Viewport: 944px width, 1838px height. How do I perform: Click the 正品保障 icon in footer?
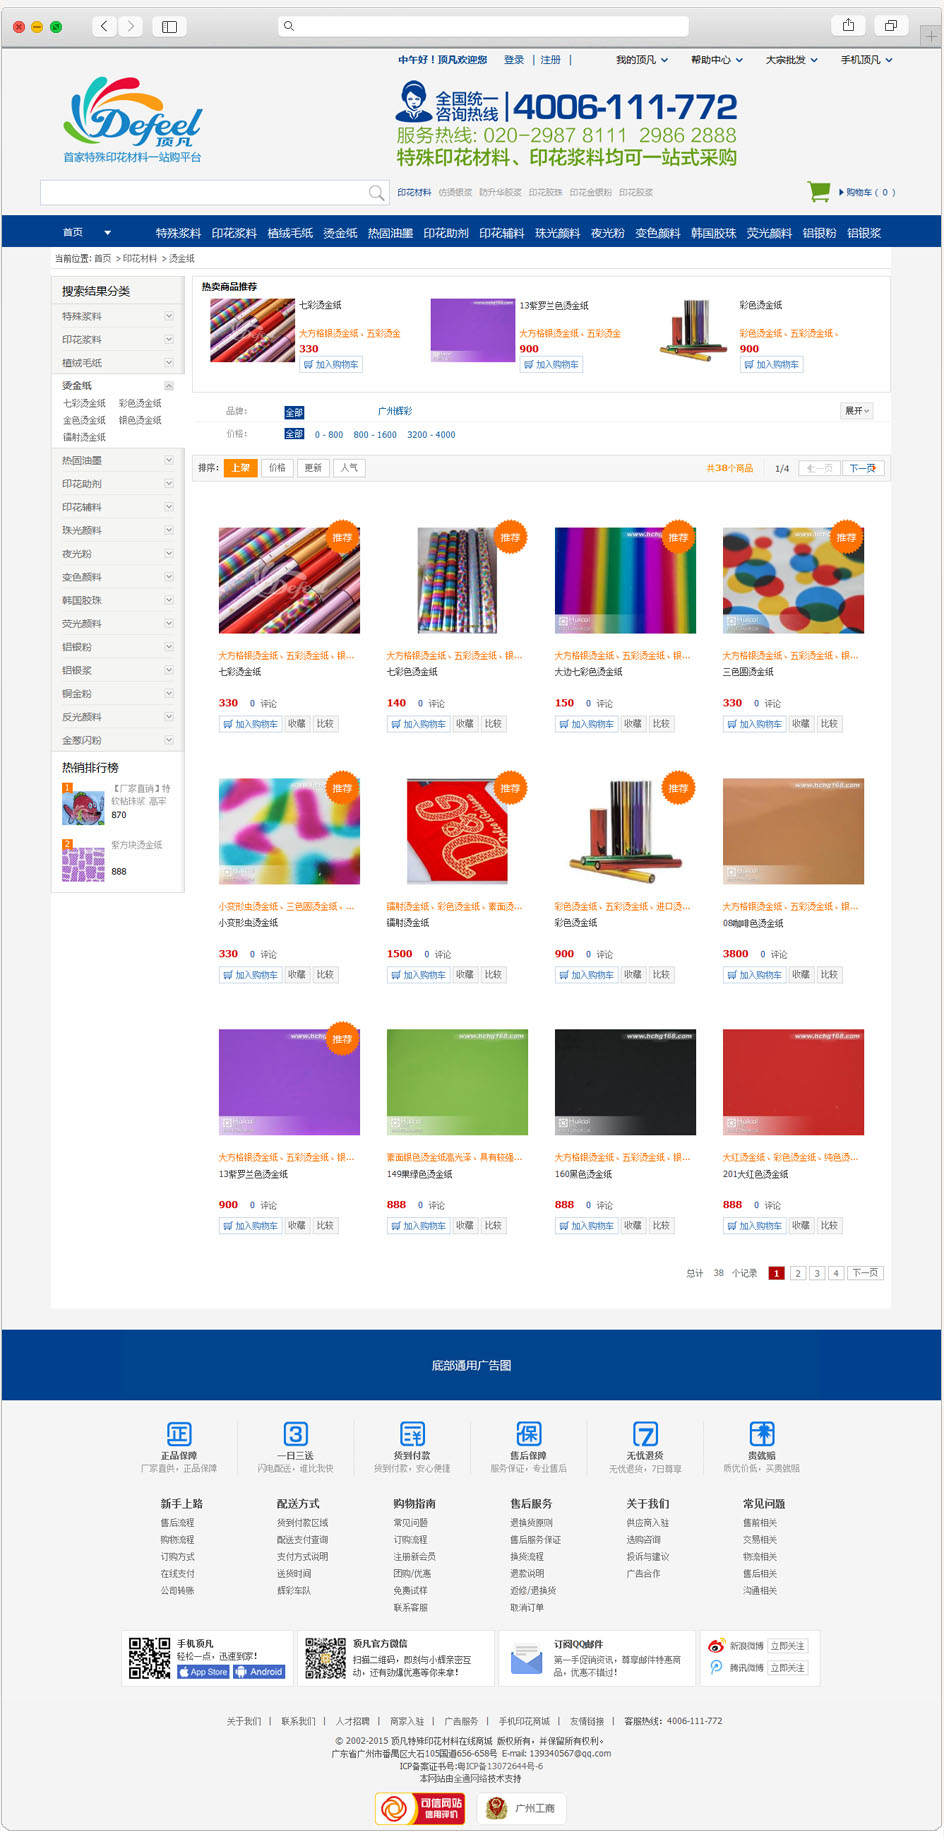[179, 1434]
